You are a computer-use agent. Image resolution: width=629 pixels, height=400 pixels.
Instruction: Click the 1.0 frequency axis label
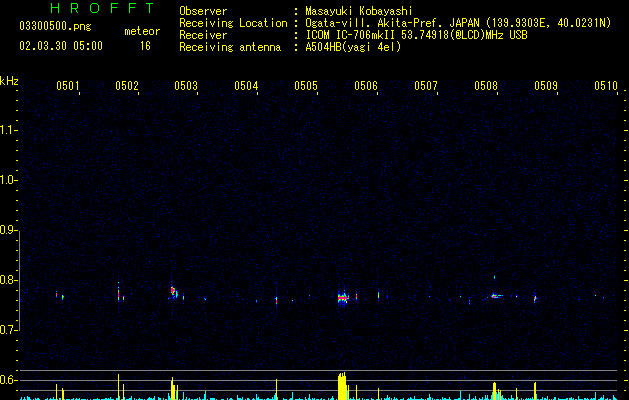click(x=8, y=180)
